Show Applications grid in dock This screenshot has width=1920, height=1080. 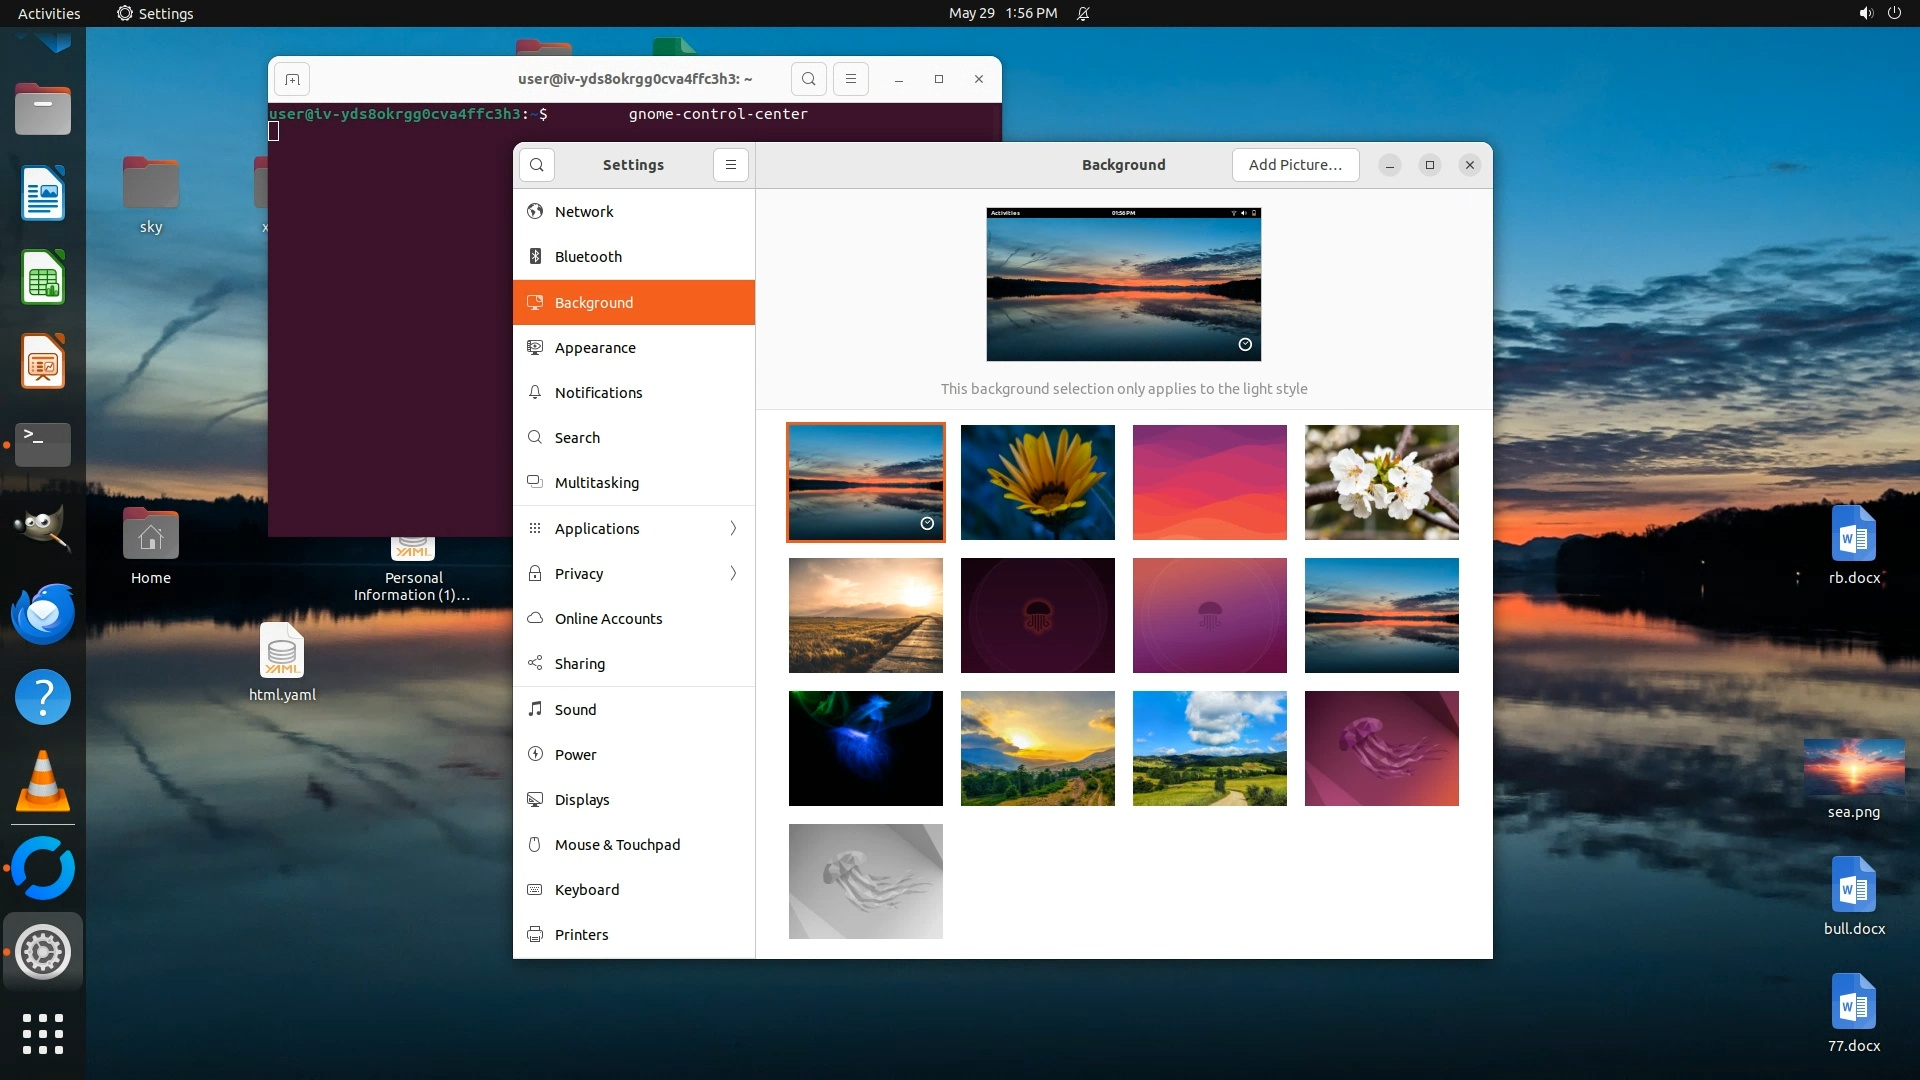[43, 1033]
